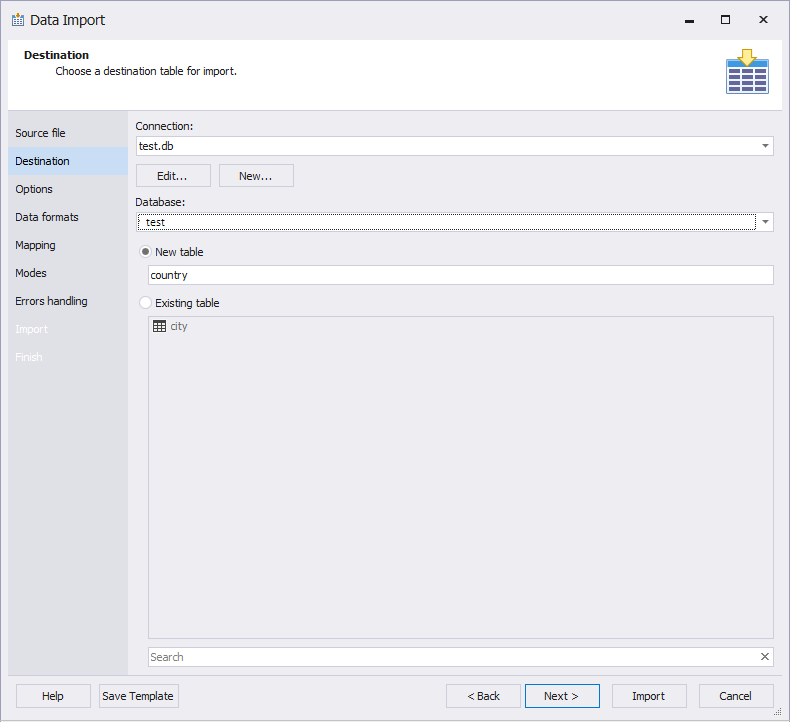Click the New... connection button
Screen dimensions: 790x722
coord(256,176)
